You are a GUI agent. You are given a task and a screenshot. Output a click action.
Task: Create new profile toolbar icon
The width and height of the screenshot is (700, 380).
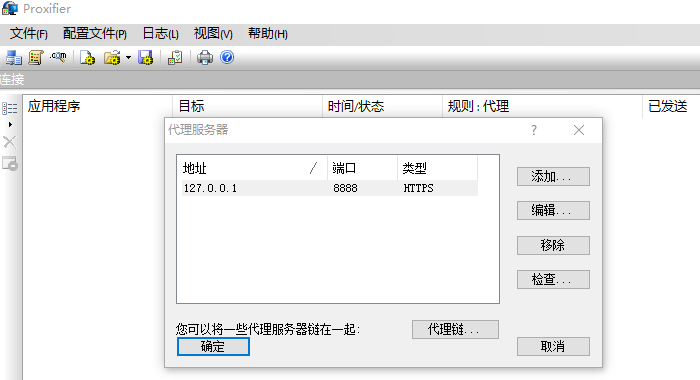[88, 58]
